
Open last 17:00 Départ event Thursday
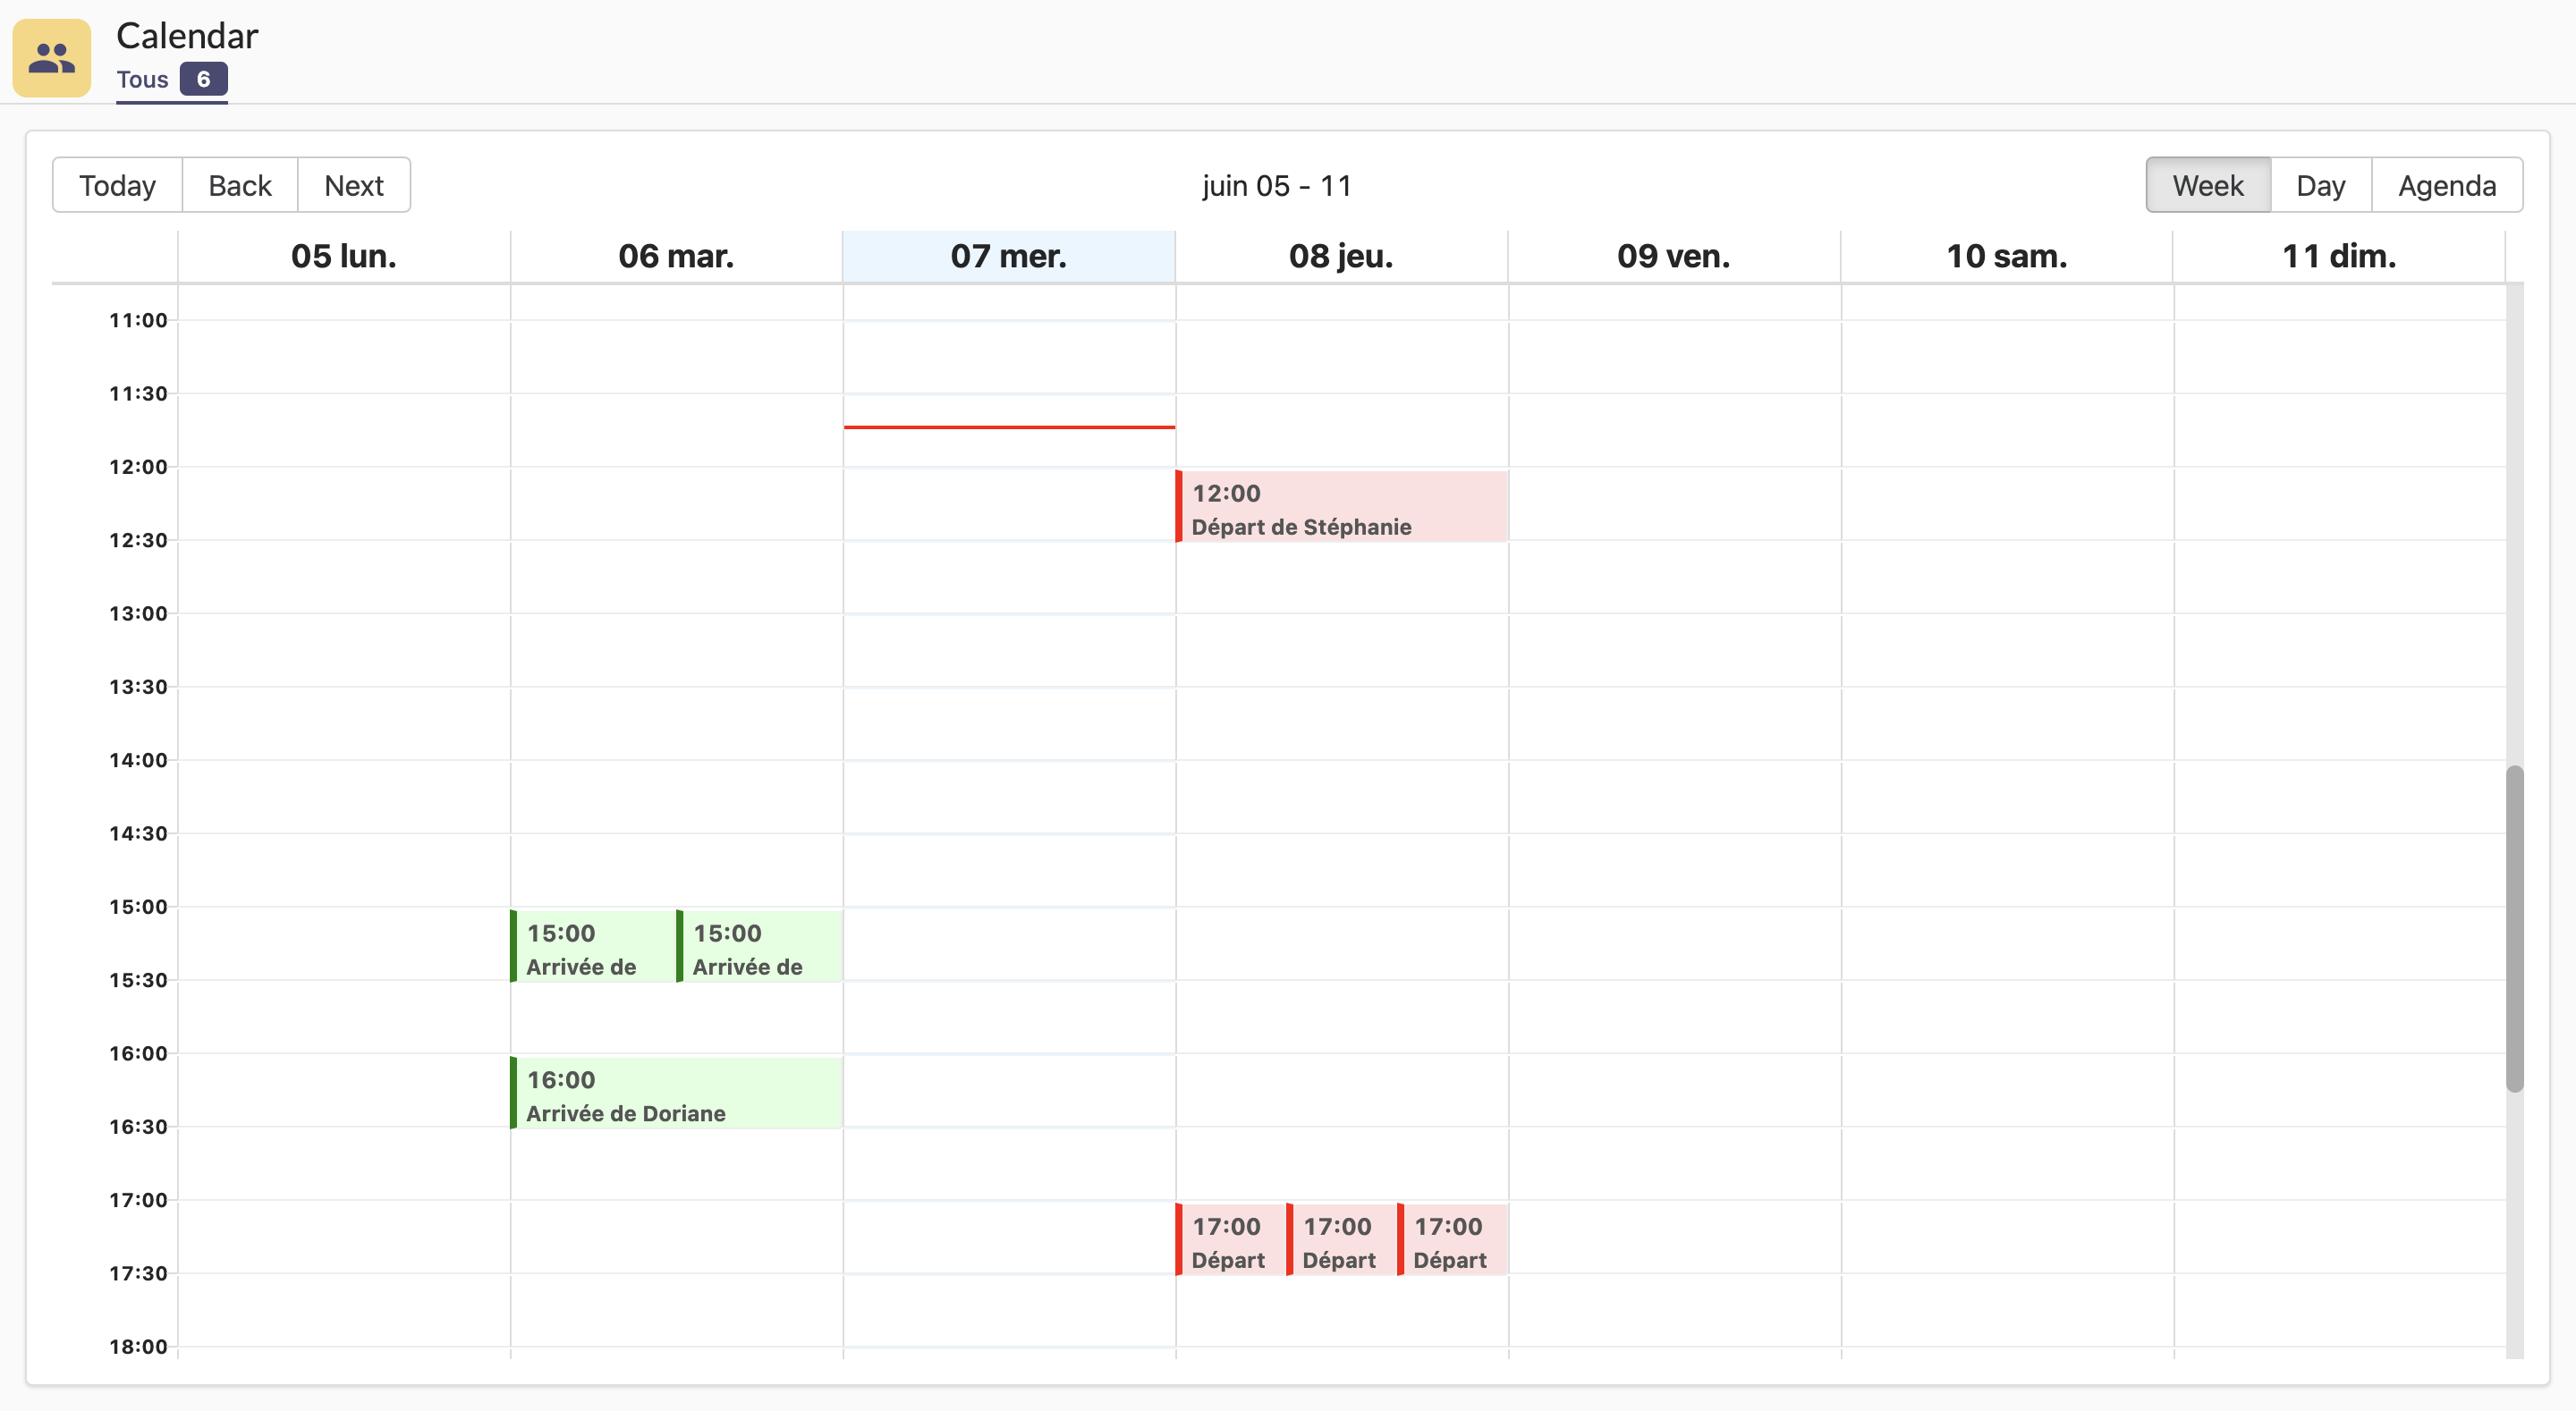click(1453, 1240)
